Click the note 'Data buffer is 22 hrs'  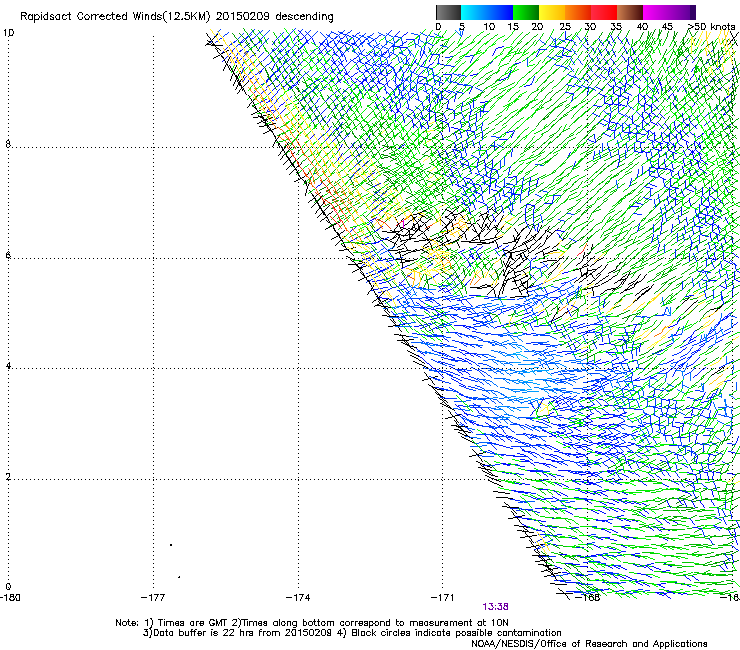pos(204,633)
